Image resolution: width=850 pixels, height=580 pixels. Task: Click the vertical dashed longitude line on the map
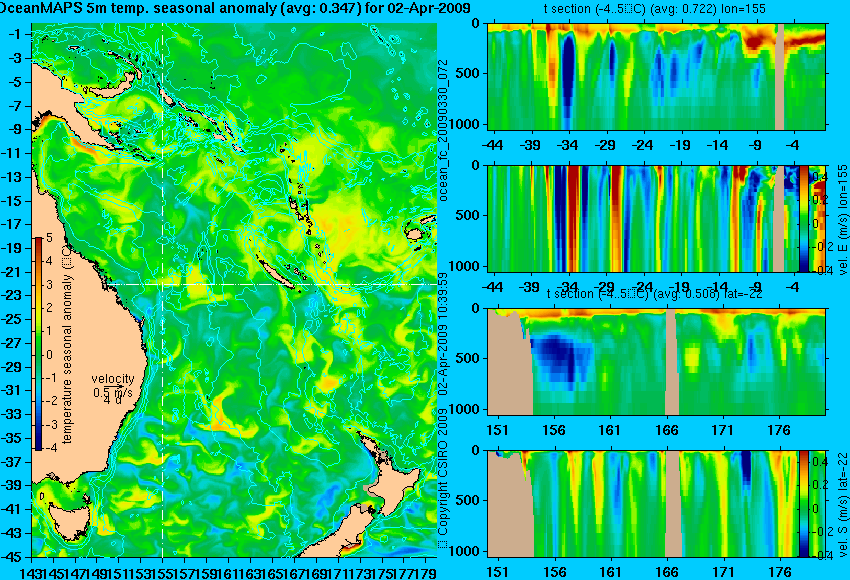click(163, 291)
